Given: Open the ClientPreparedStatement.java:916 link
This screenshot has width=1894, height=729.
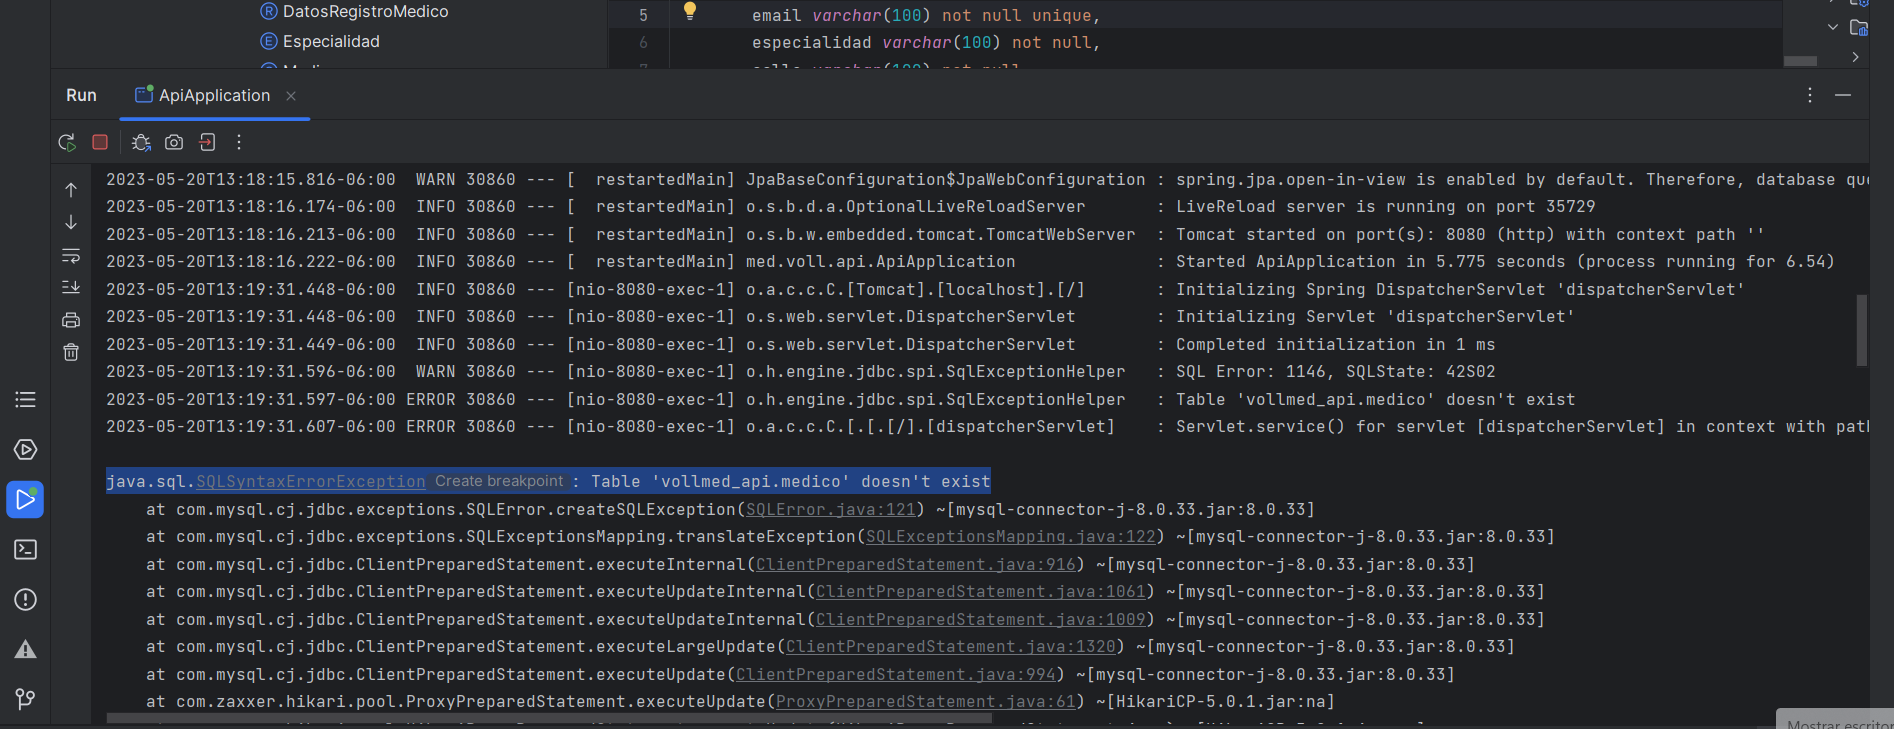Looking at the screenshot, I should coord(916,565).
